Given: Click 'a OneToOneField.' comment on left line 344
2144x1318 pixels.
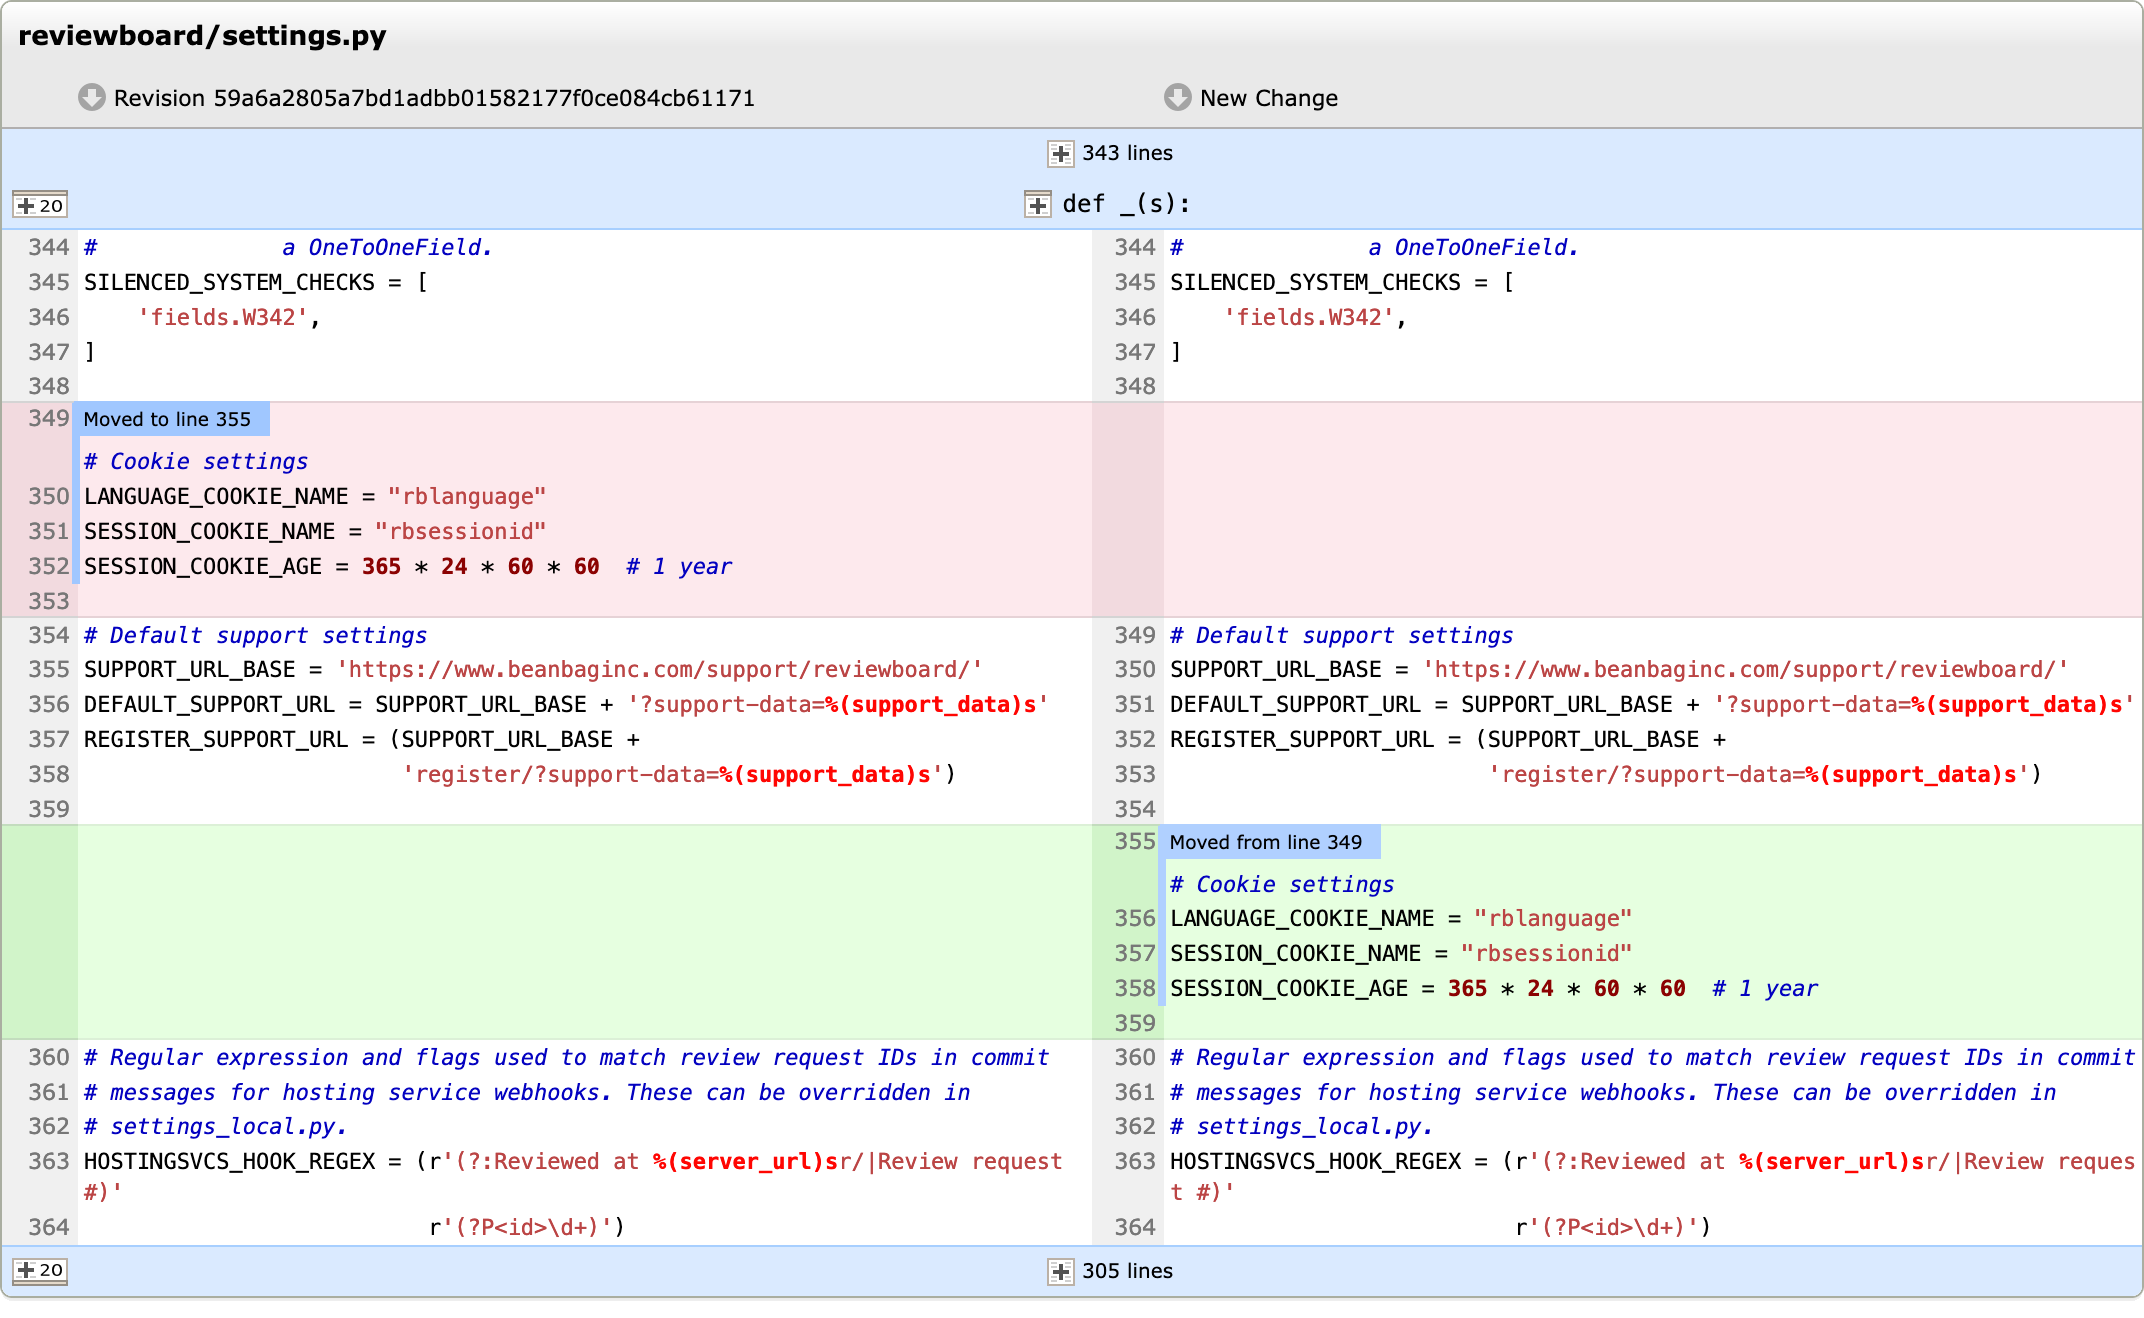Looking at the screenshot, I should [388, 247].
